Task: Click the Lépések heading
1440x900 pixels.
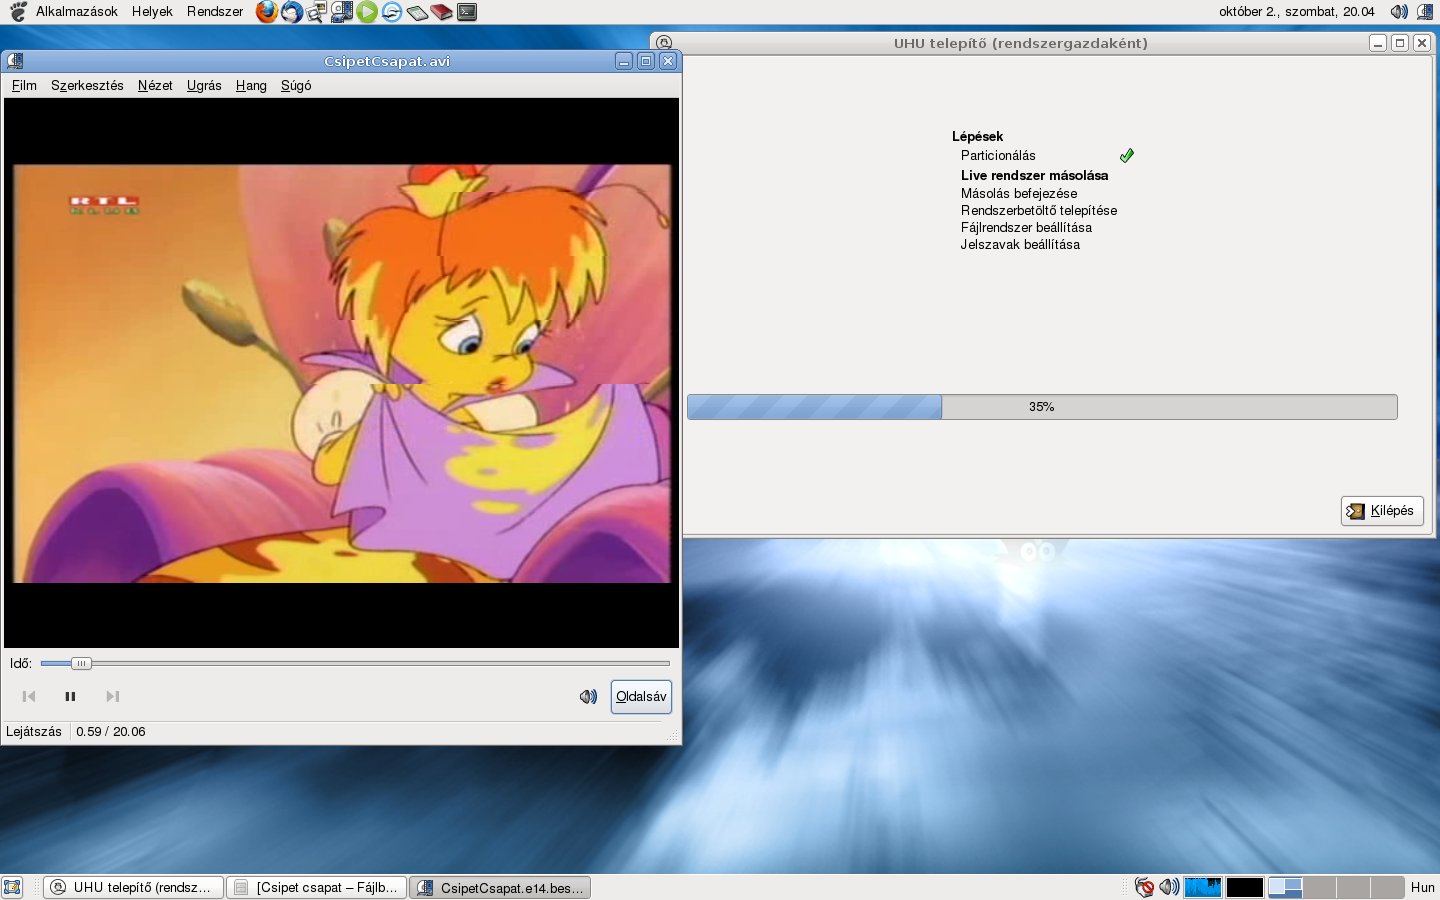Action: 977,136
